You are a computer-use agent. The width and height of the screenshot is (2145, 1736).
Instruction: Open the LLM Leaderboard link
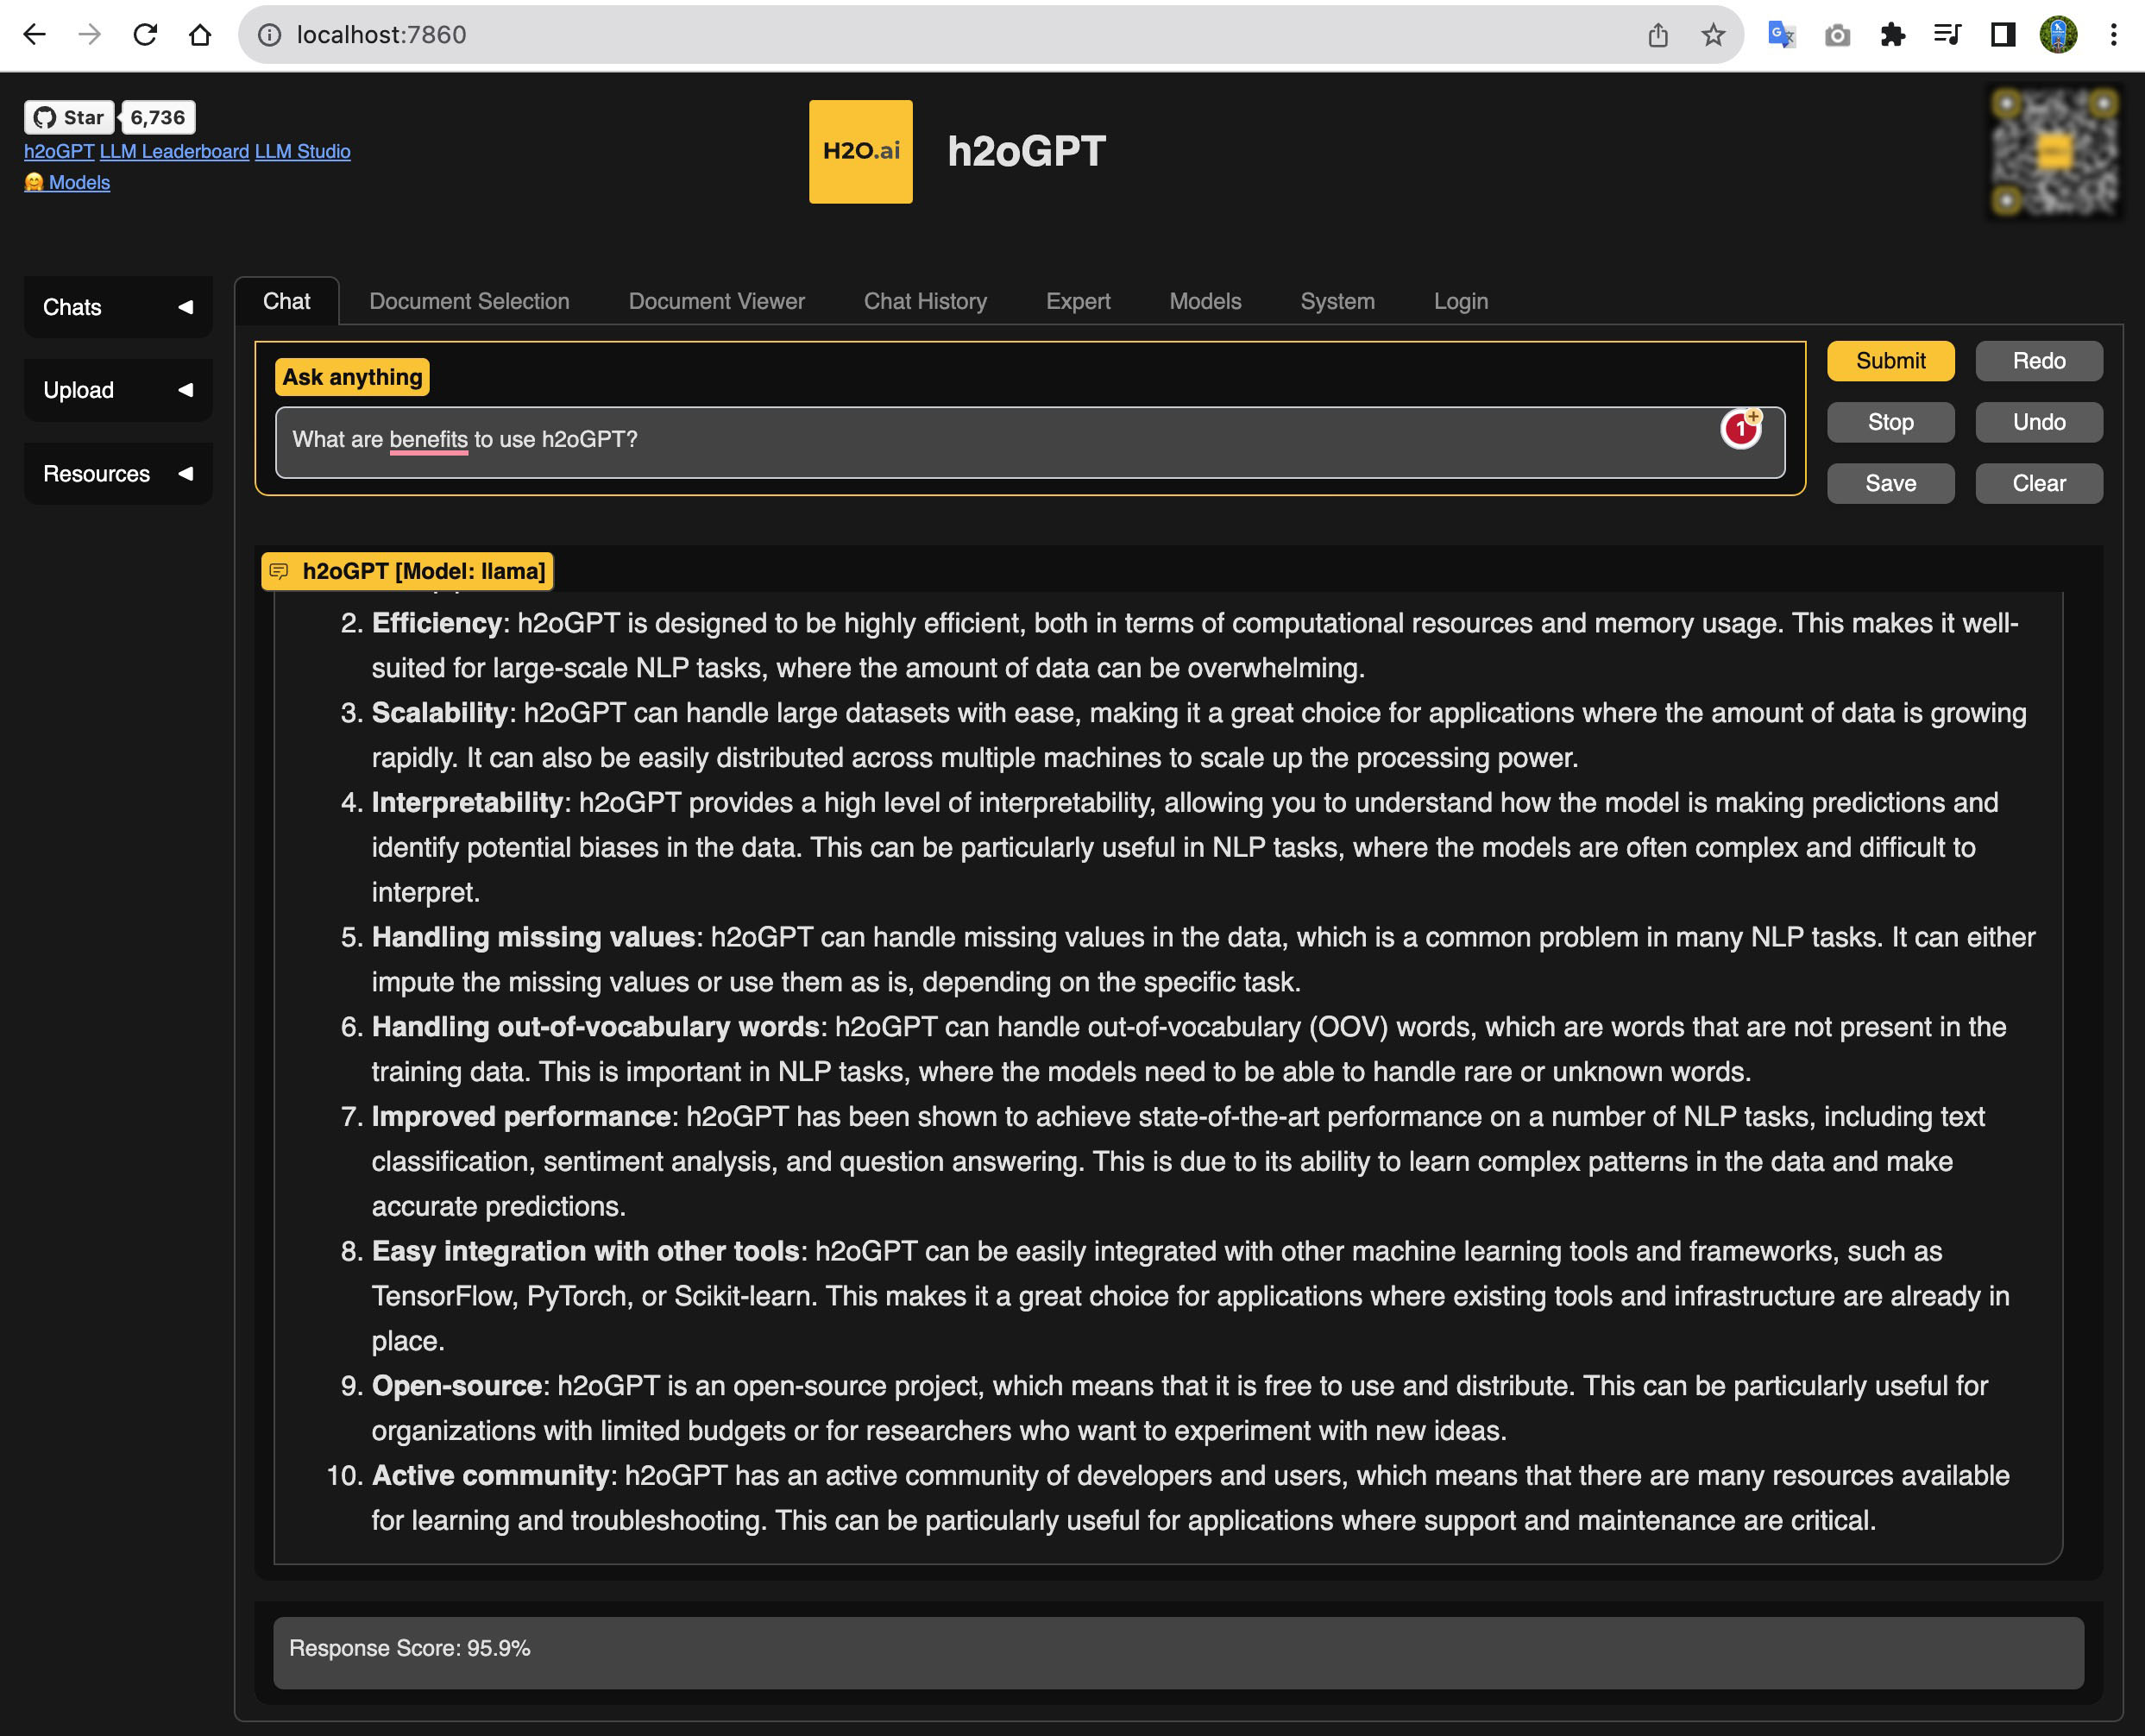pos(174,152)
